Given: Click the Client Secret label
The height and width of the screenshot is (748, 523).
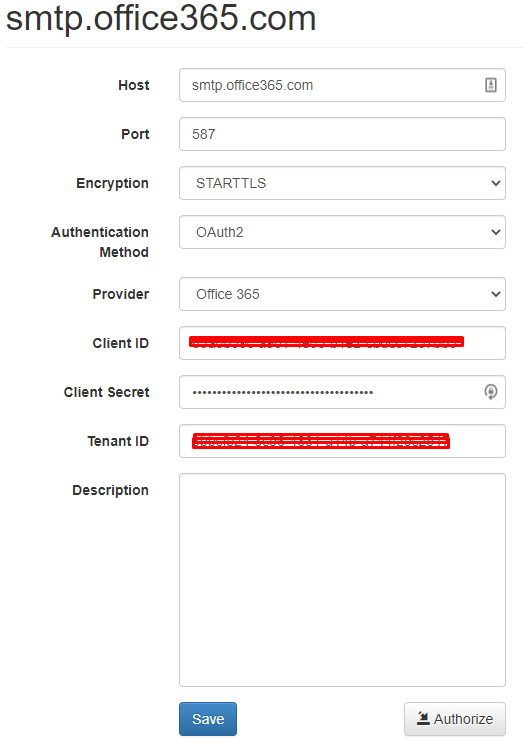Looking at the screenshot, I should pyautogui.click(x=106, y=392).
